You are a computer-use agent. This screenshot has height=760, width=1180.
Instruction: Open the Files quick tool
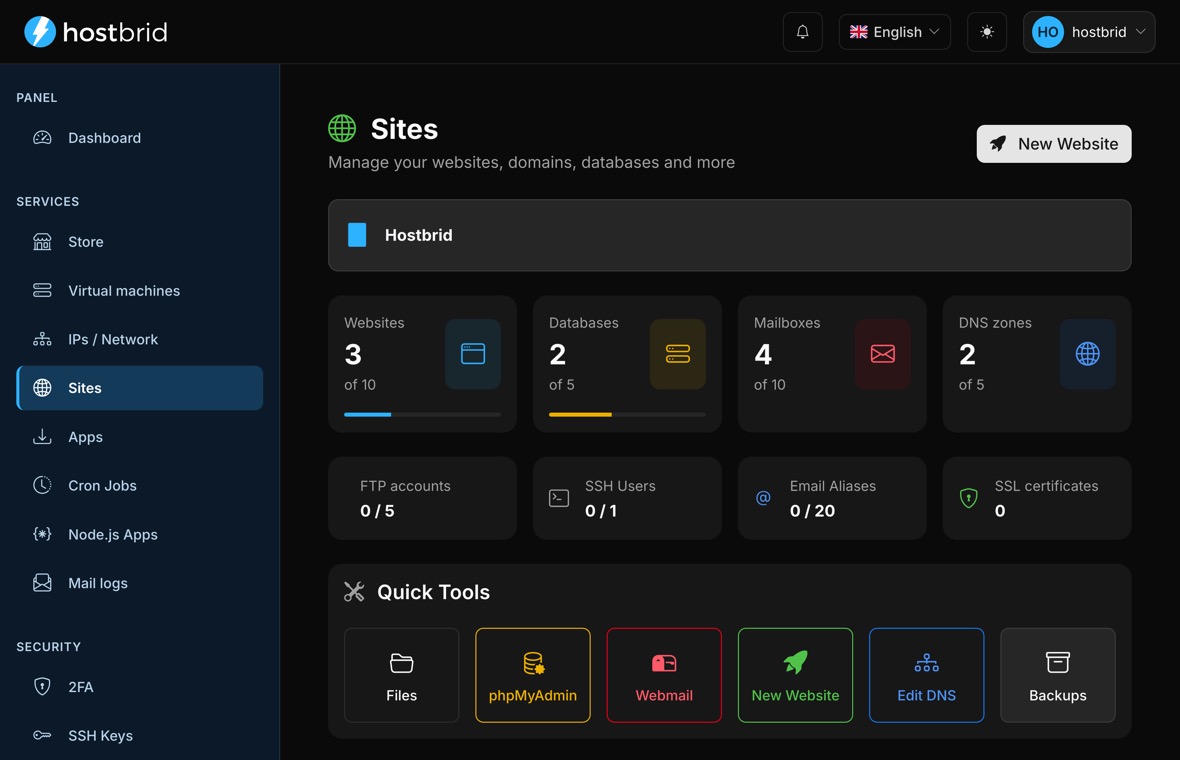[x=401, y=675]
